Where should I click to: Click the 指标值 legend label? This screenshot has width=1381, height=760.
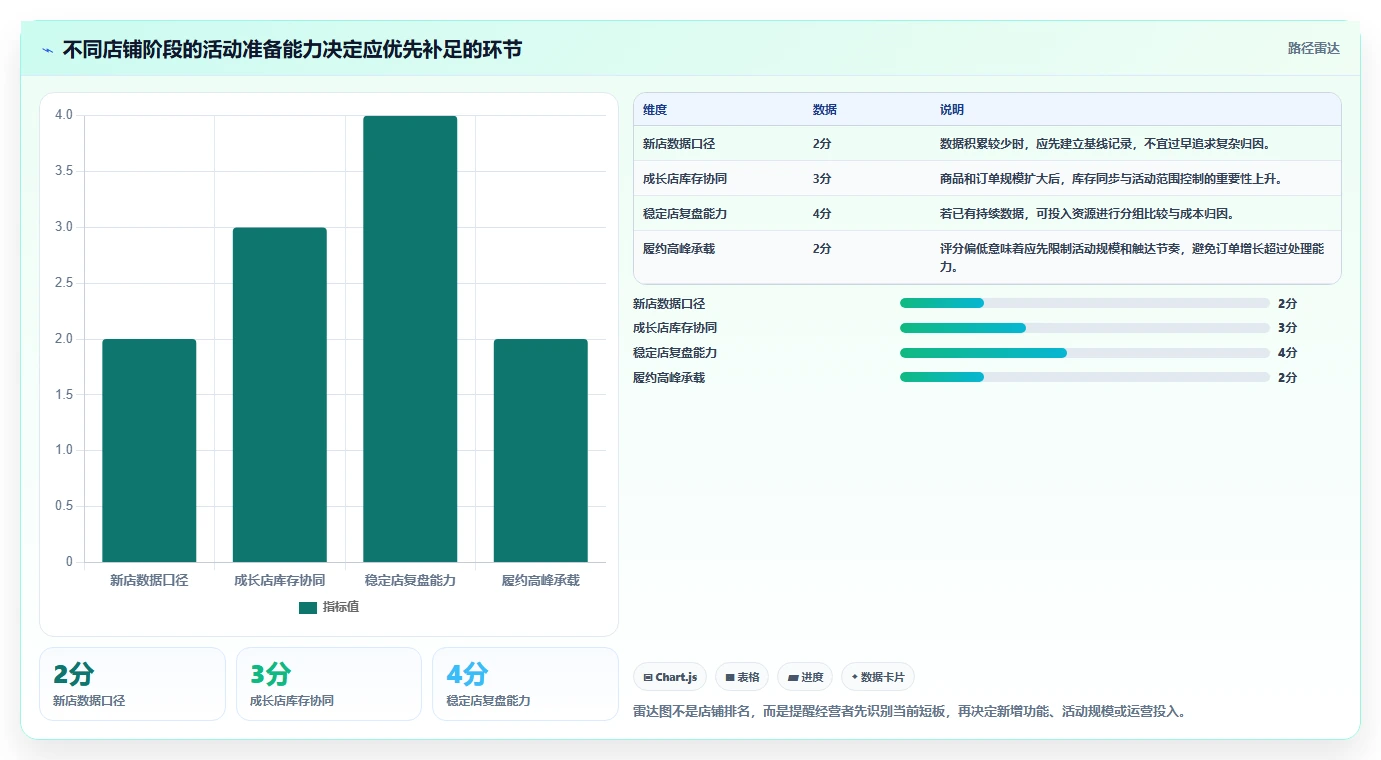(x=340, y=607)
